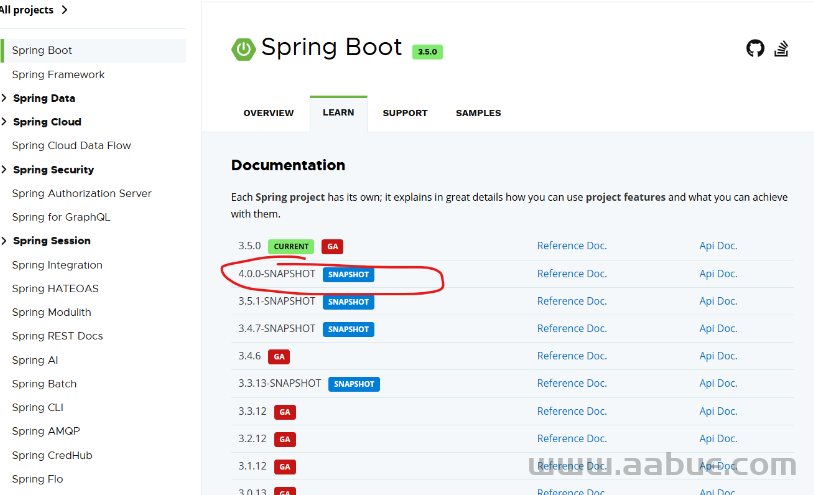Click the GA badge next to 3.4.6
Image resolution: width=814 pixels, height=495 pixels.
tap(279, 356)
